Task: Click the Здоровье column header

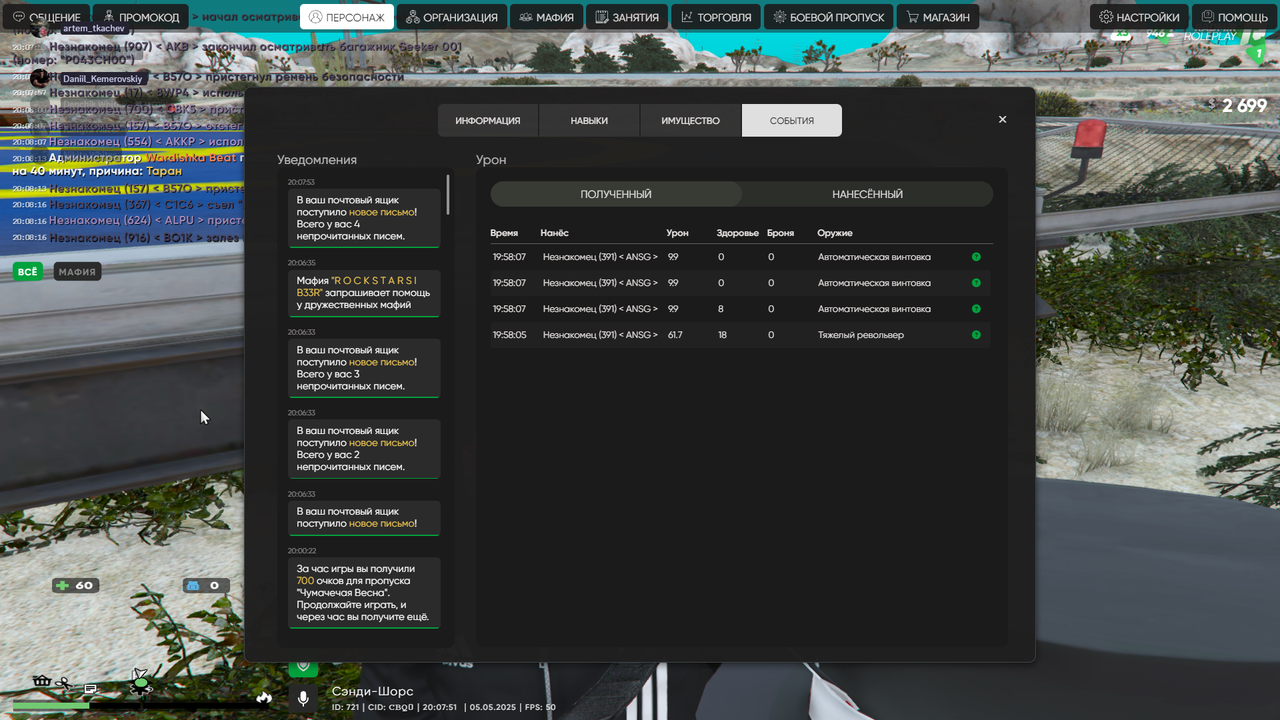Action: [x=738, y=233]
